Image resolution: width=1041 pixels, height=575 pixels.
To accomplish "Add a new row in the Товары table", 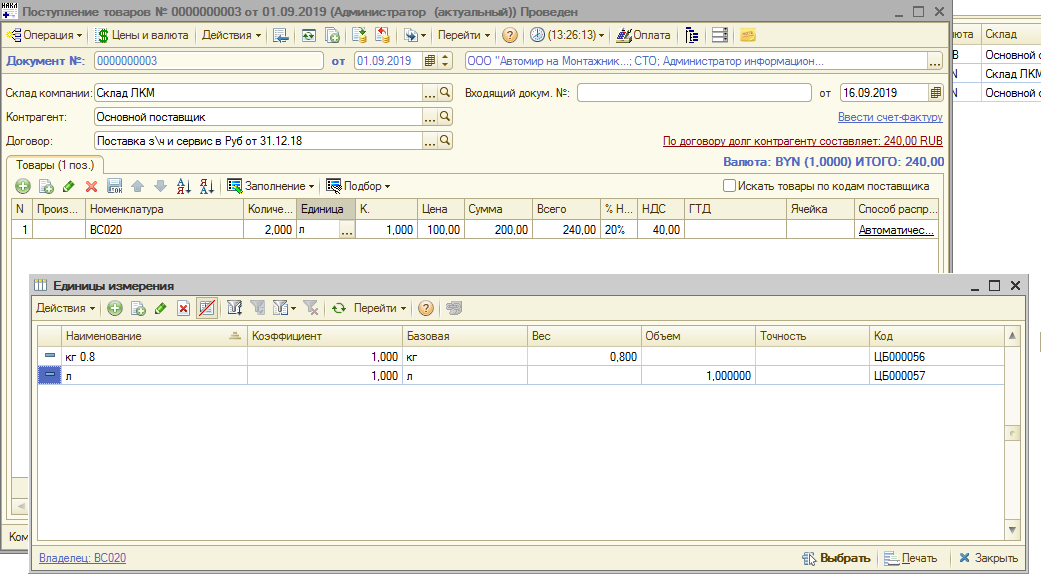I will point(23,187).
